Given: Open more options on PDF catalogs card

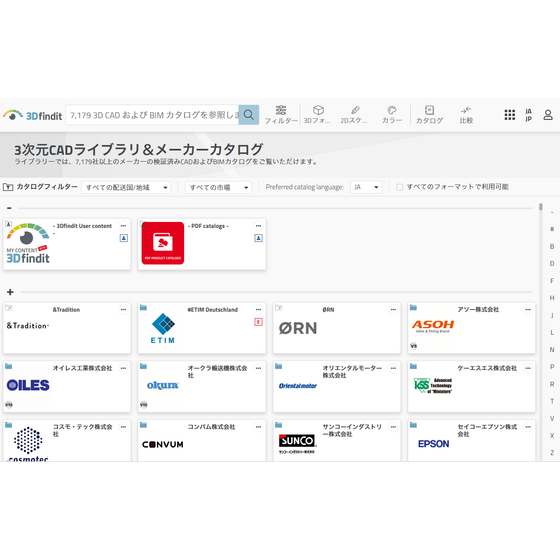Looking at the screenshot, I should tap(258, 226).
